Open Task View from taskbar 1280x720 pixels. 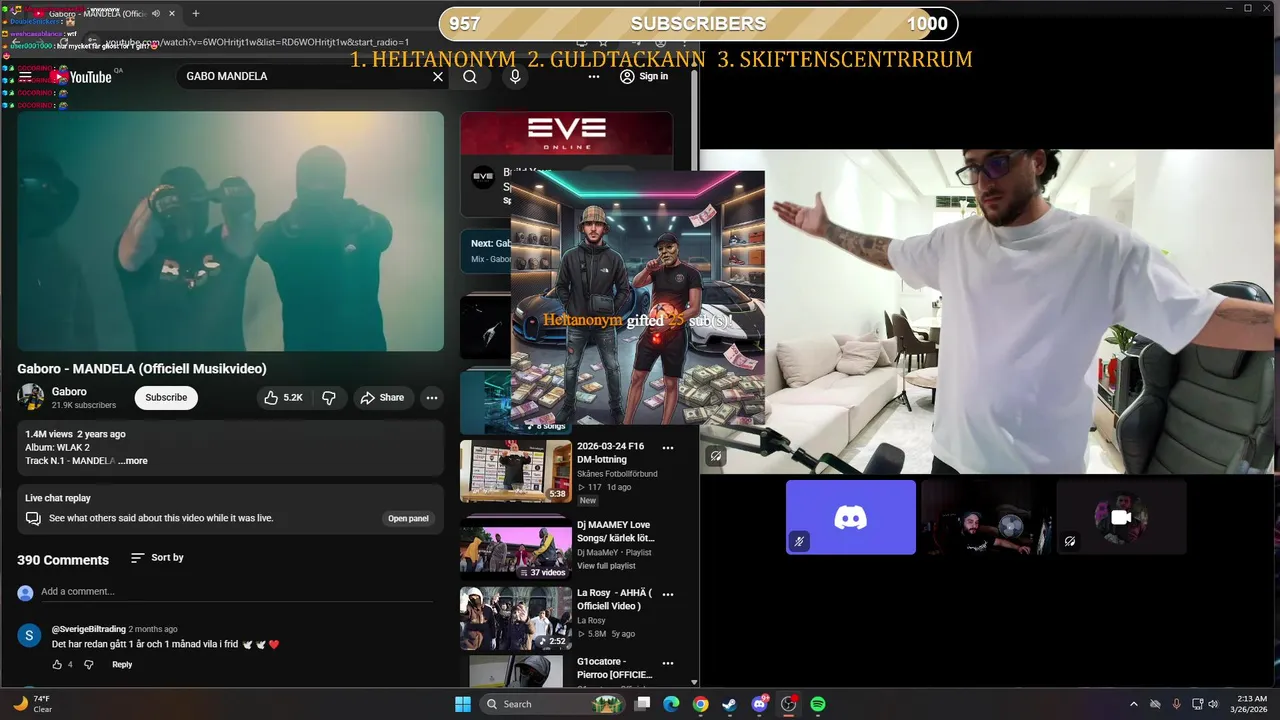643,704
